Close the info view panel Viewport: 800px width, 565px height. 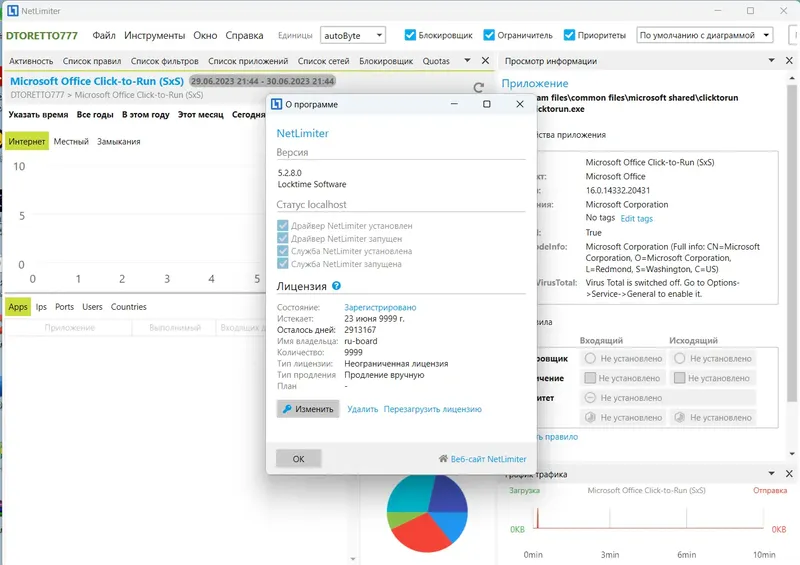[789, 60]
